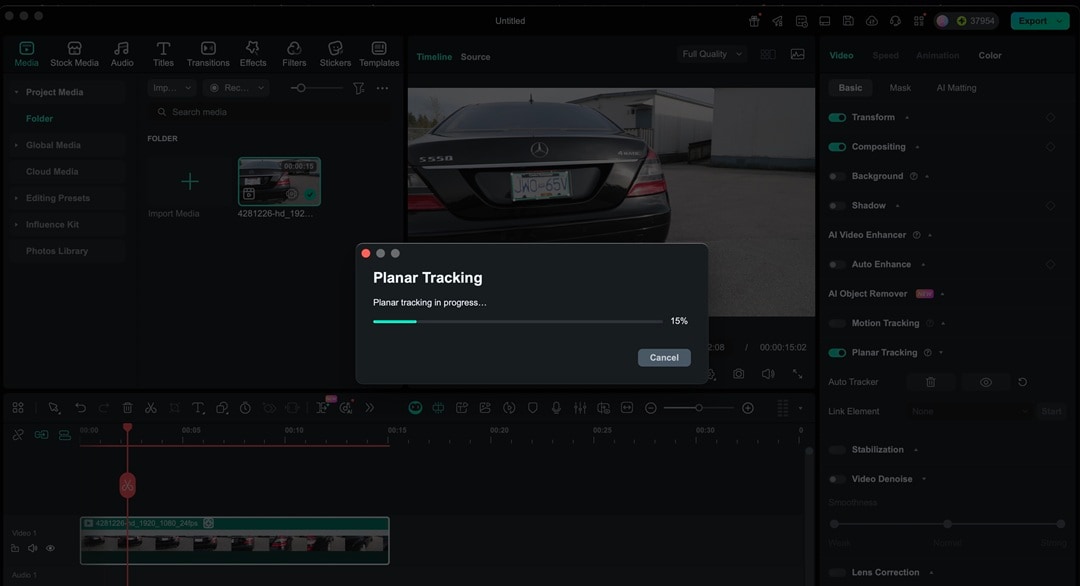Click the cloud upload icon in title bar
1080x586 pixels.
[872, 21]
